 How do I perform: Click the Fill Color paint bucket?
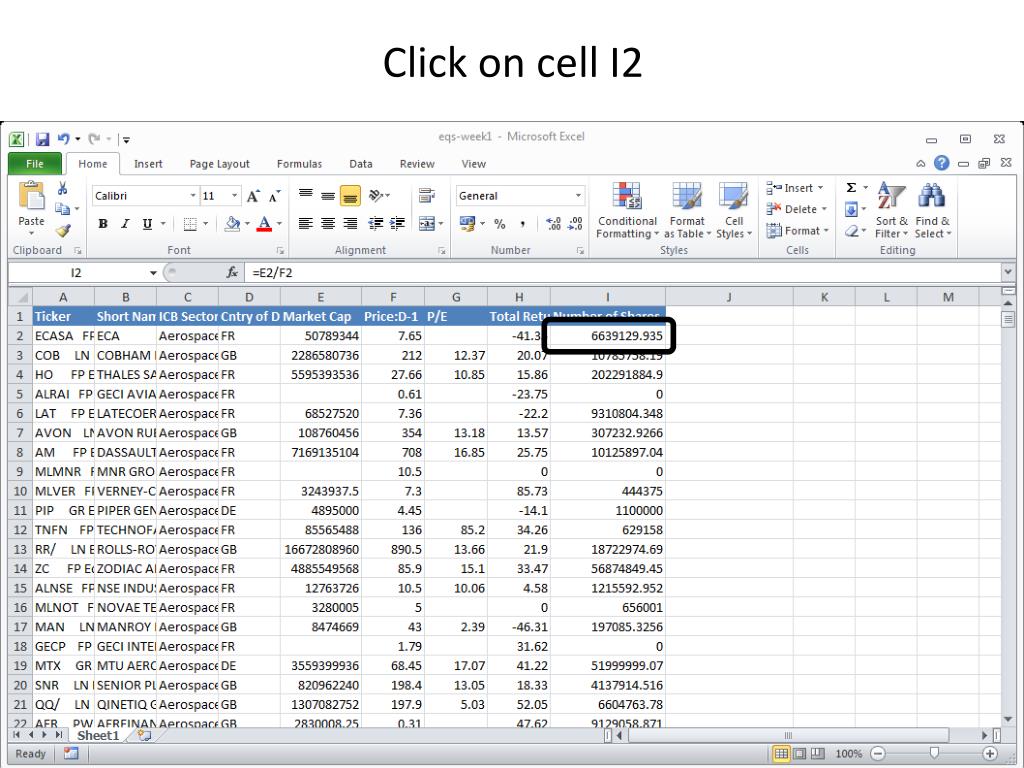click(232, 224)
